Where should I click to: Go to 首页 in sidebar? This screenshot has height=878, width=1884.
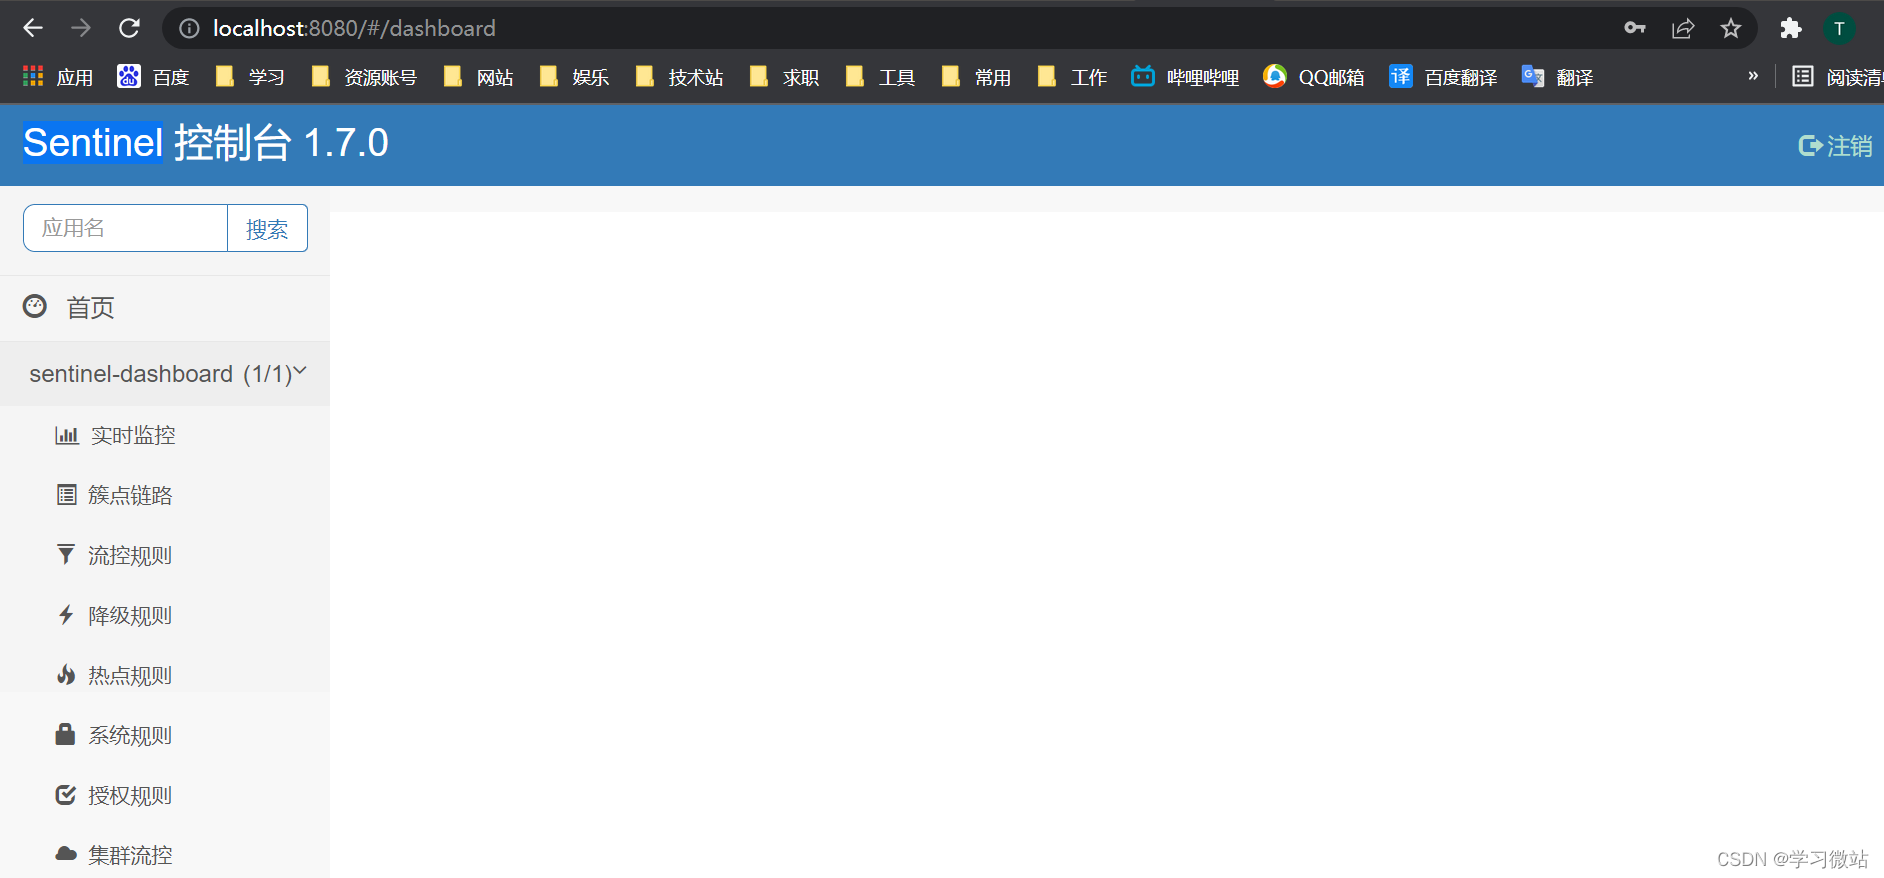coord(165,307)
